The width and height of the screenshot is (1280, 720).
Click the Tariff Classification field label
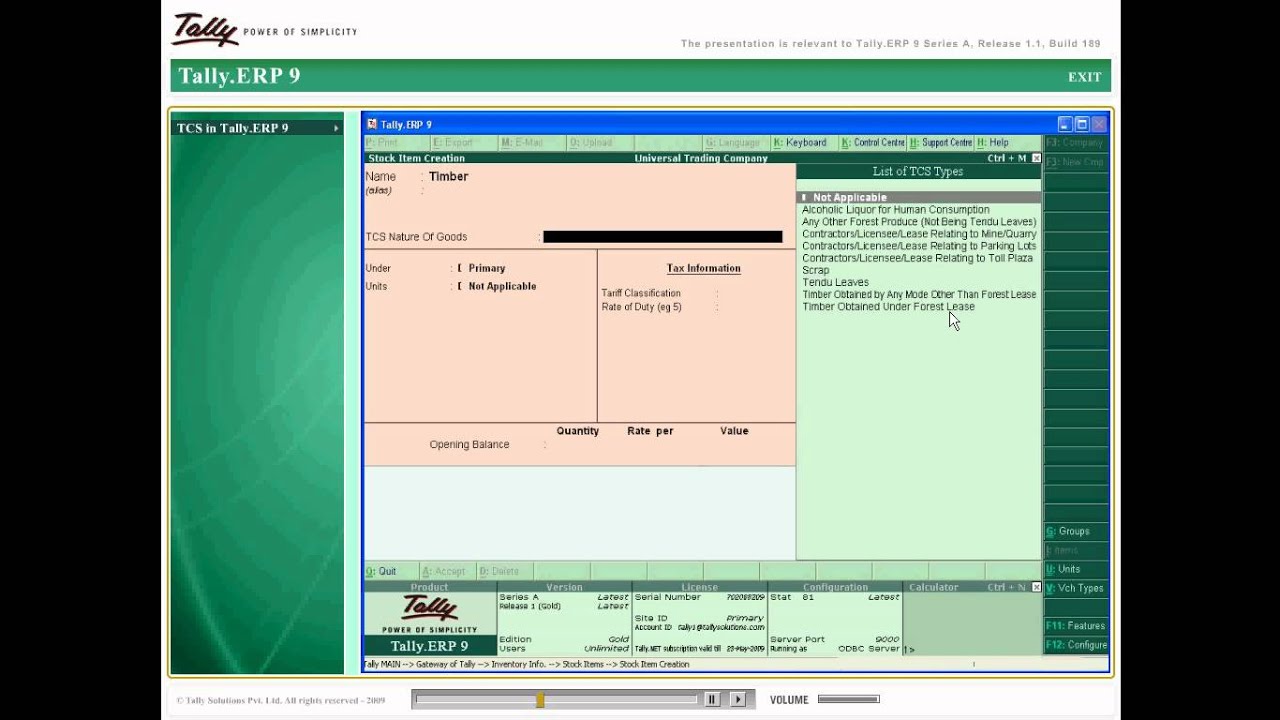pyautogui.click(x=641, y=294)
